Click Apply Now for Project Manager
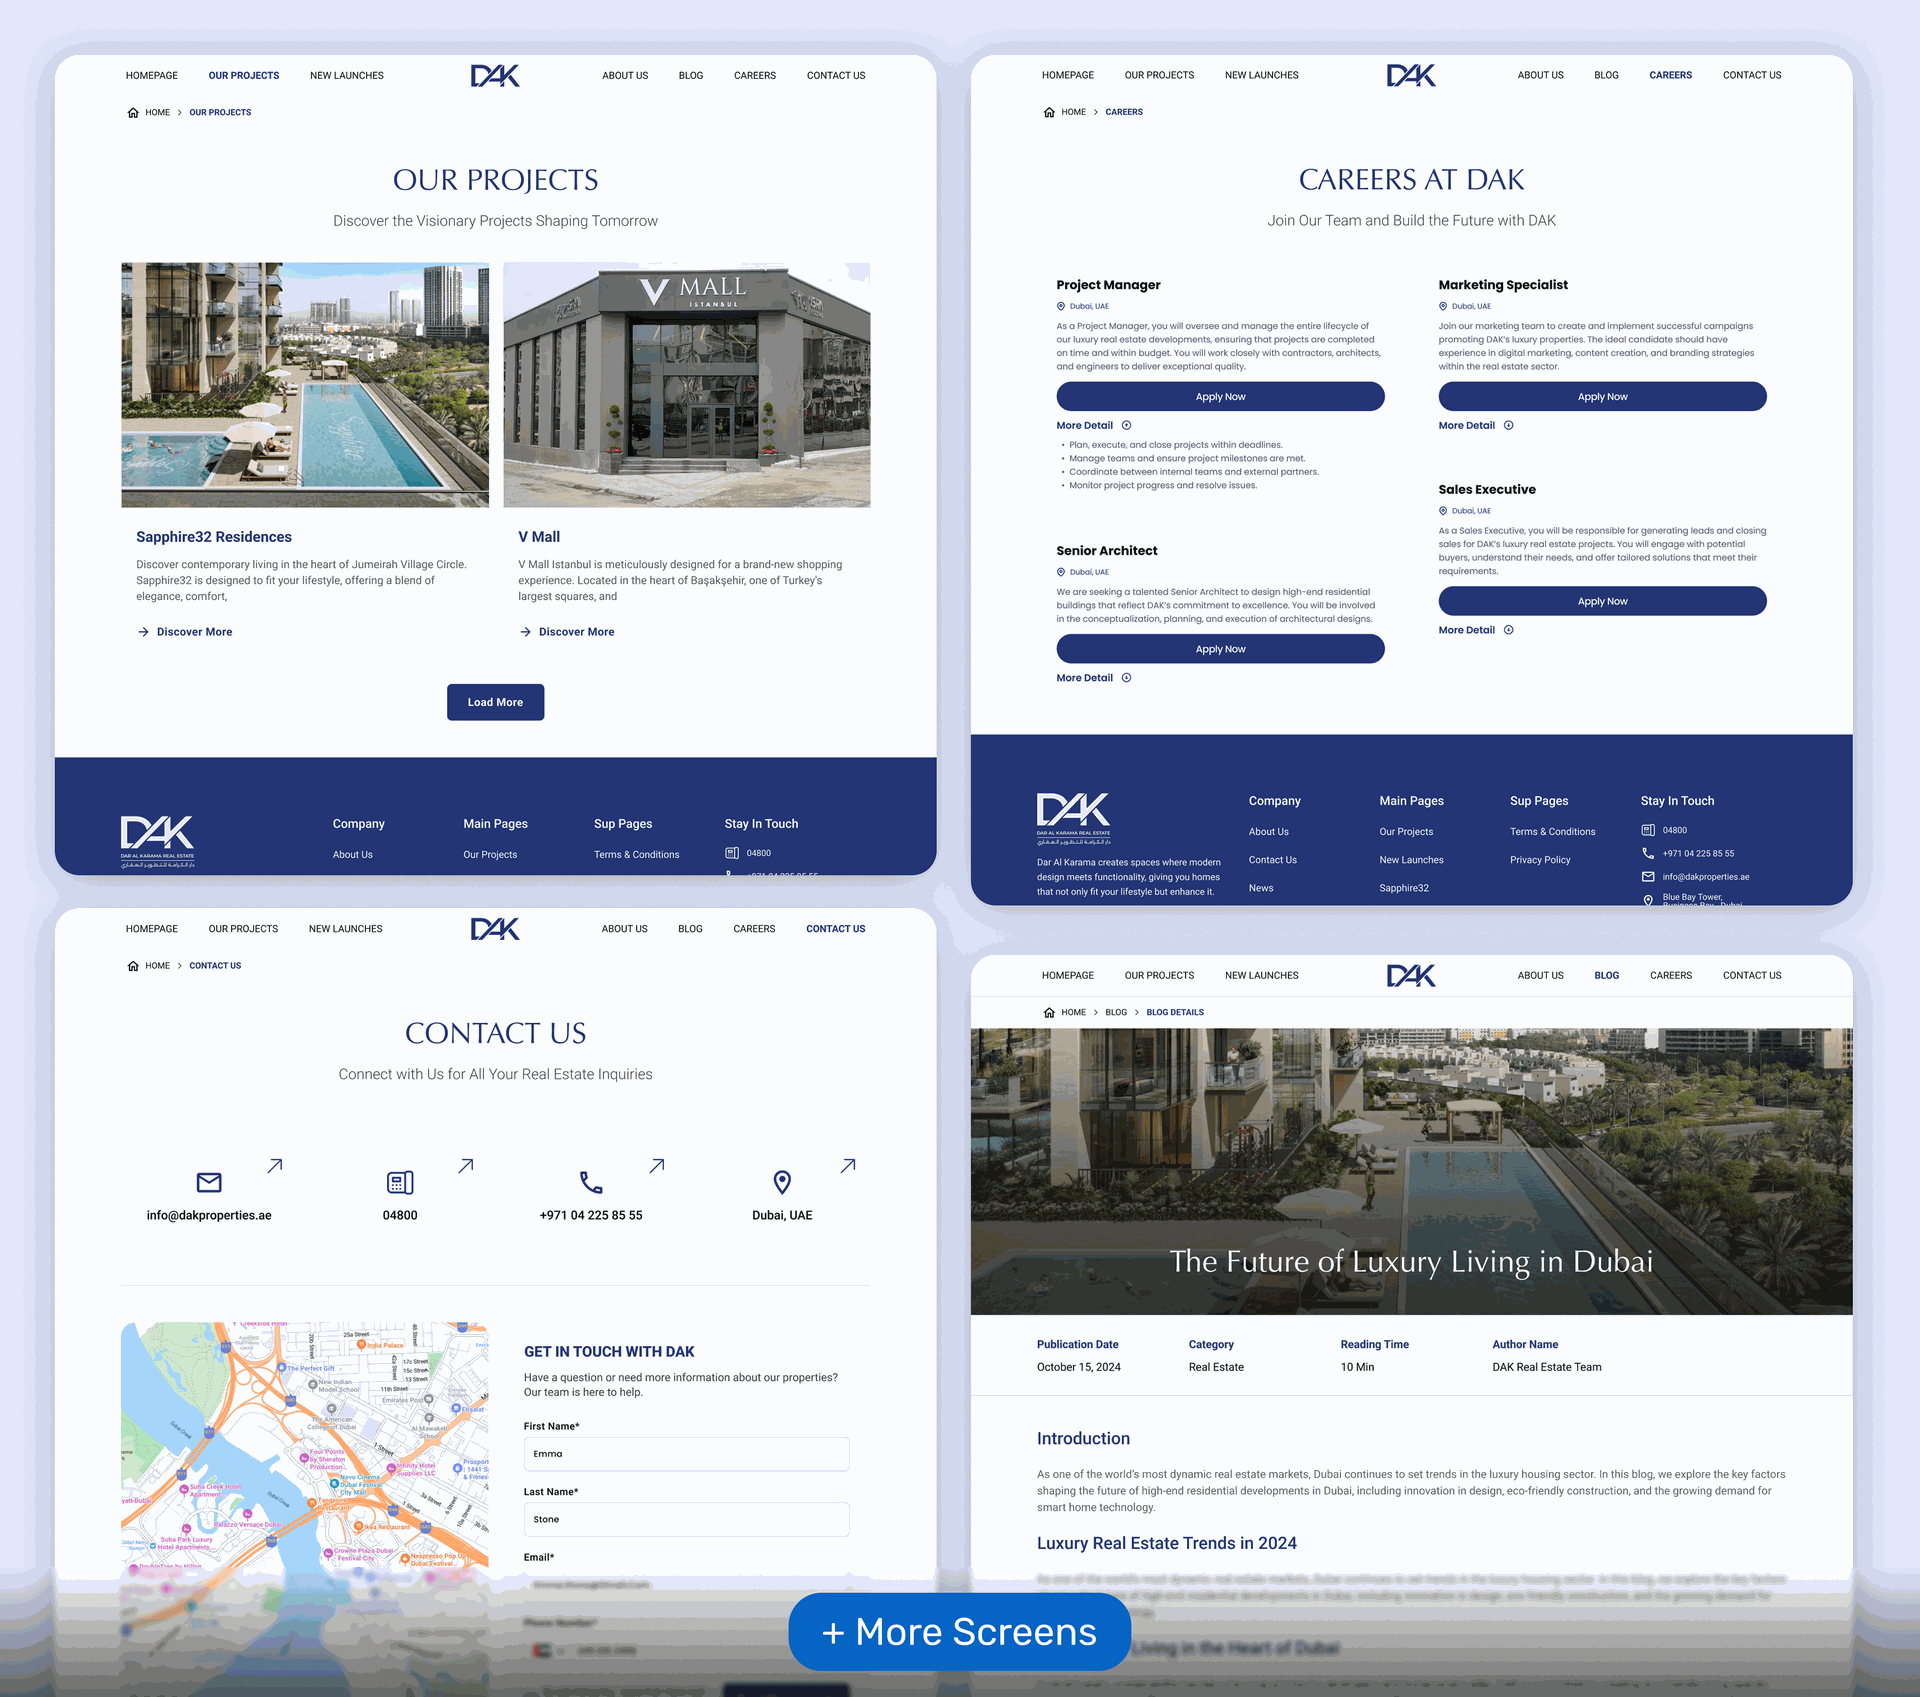Screen dimensions: 1920x1697 point(1219,397)
